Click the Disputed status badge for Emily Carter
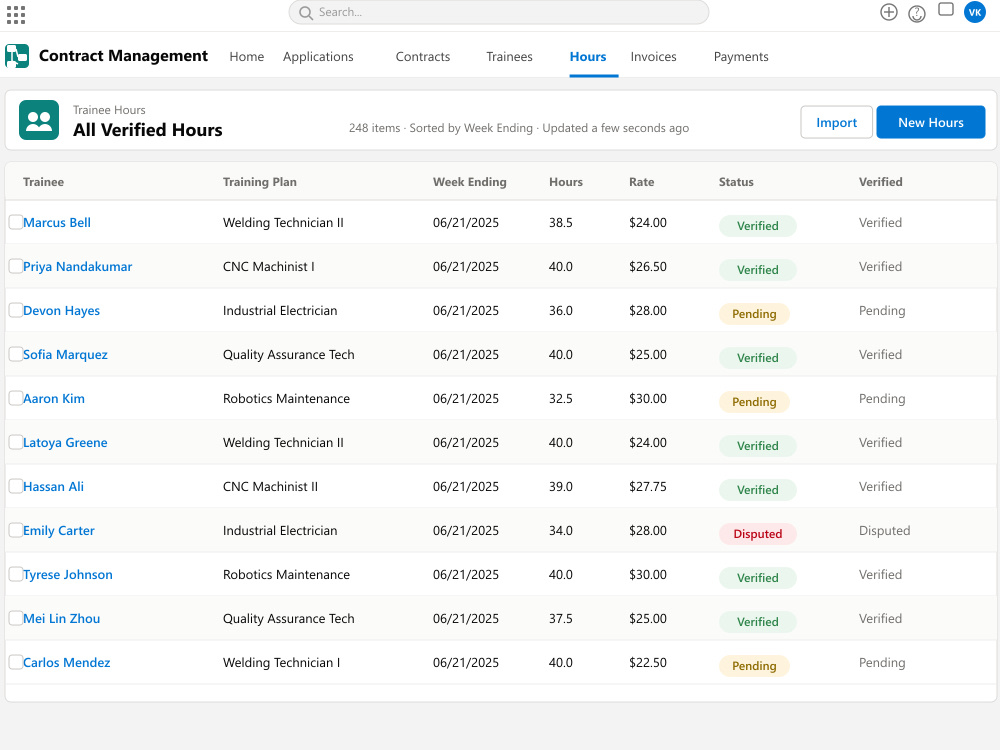 (758, 534)
